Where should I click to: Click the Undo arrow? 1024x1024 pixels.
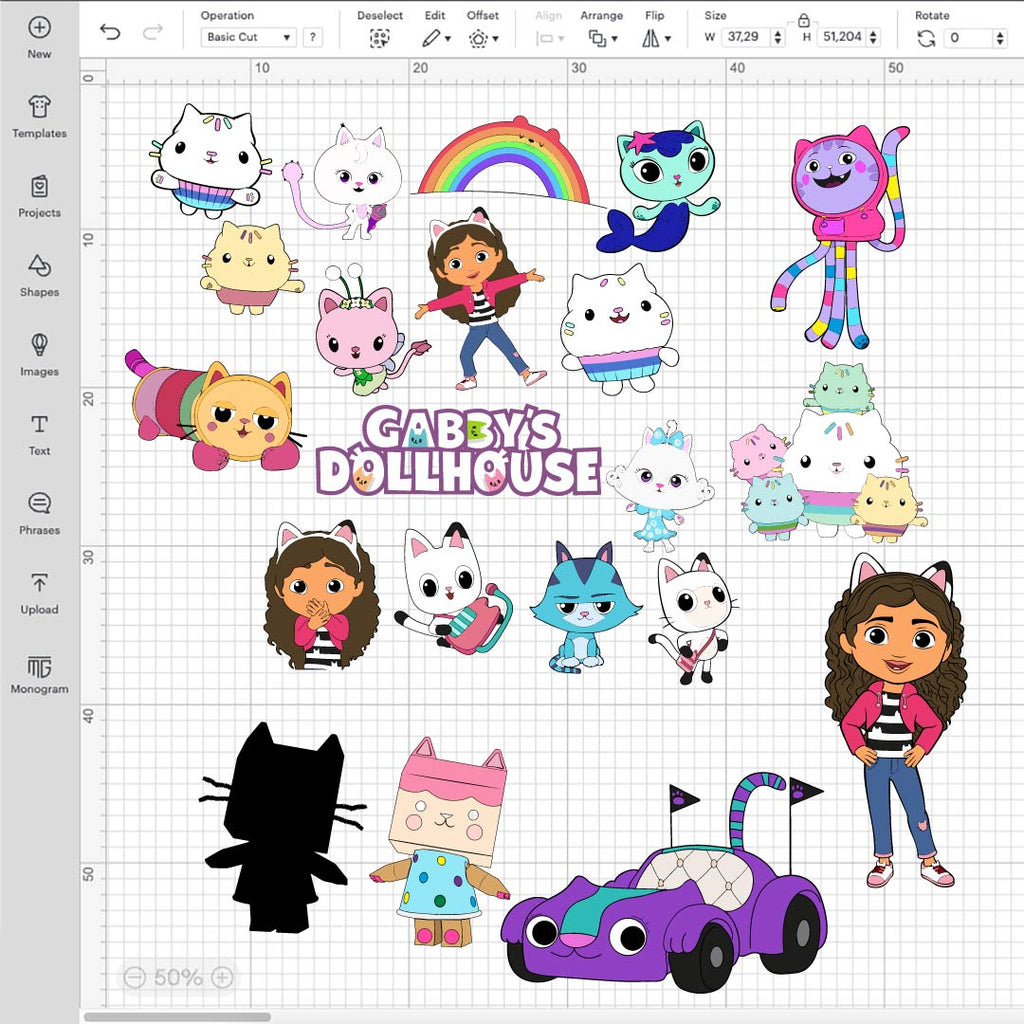click(110, 33)
